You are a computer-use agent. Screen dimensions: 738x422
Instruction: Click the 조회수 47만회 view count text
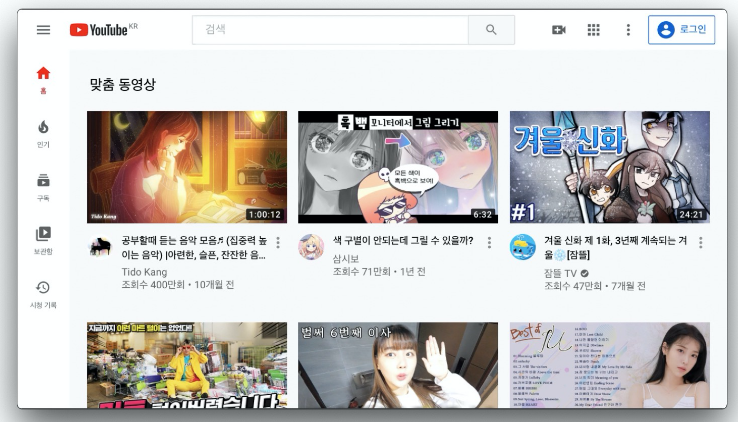pos(573,286)
